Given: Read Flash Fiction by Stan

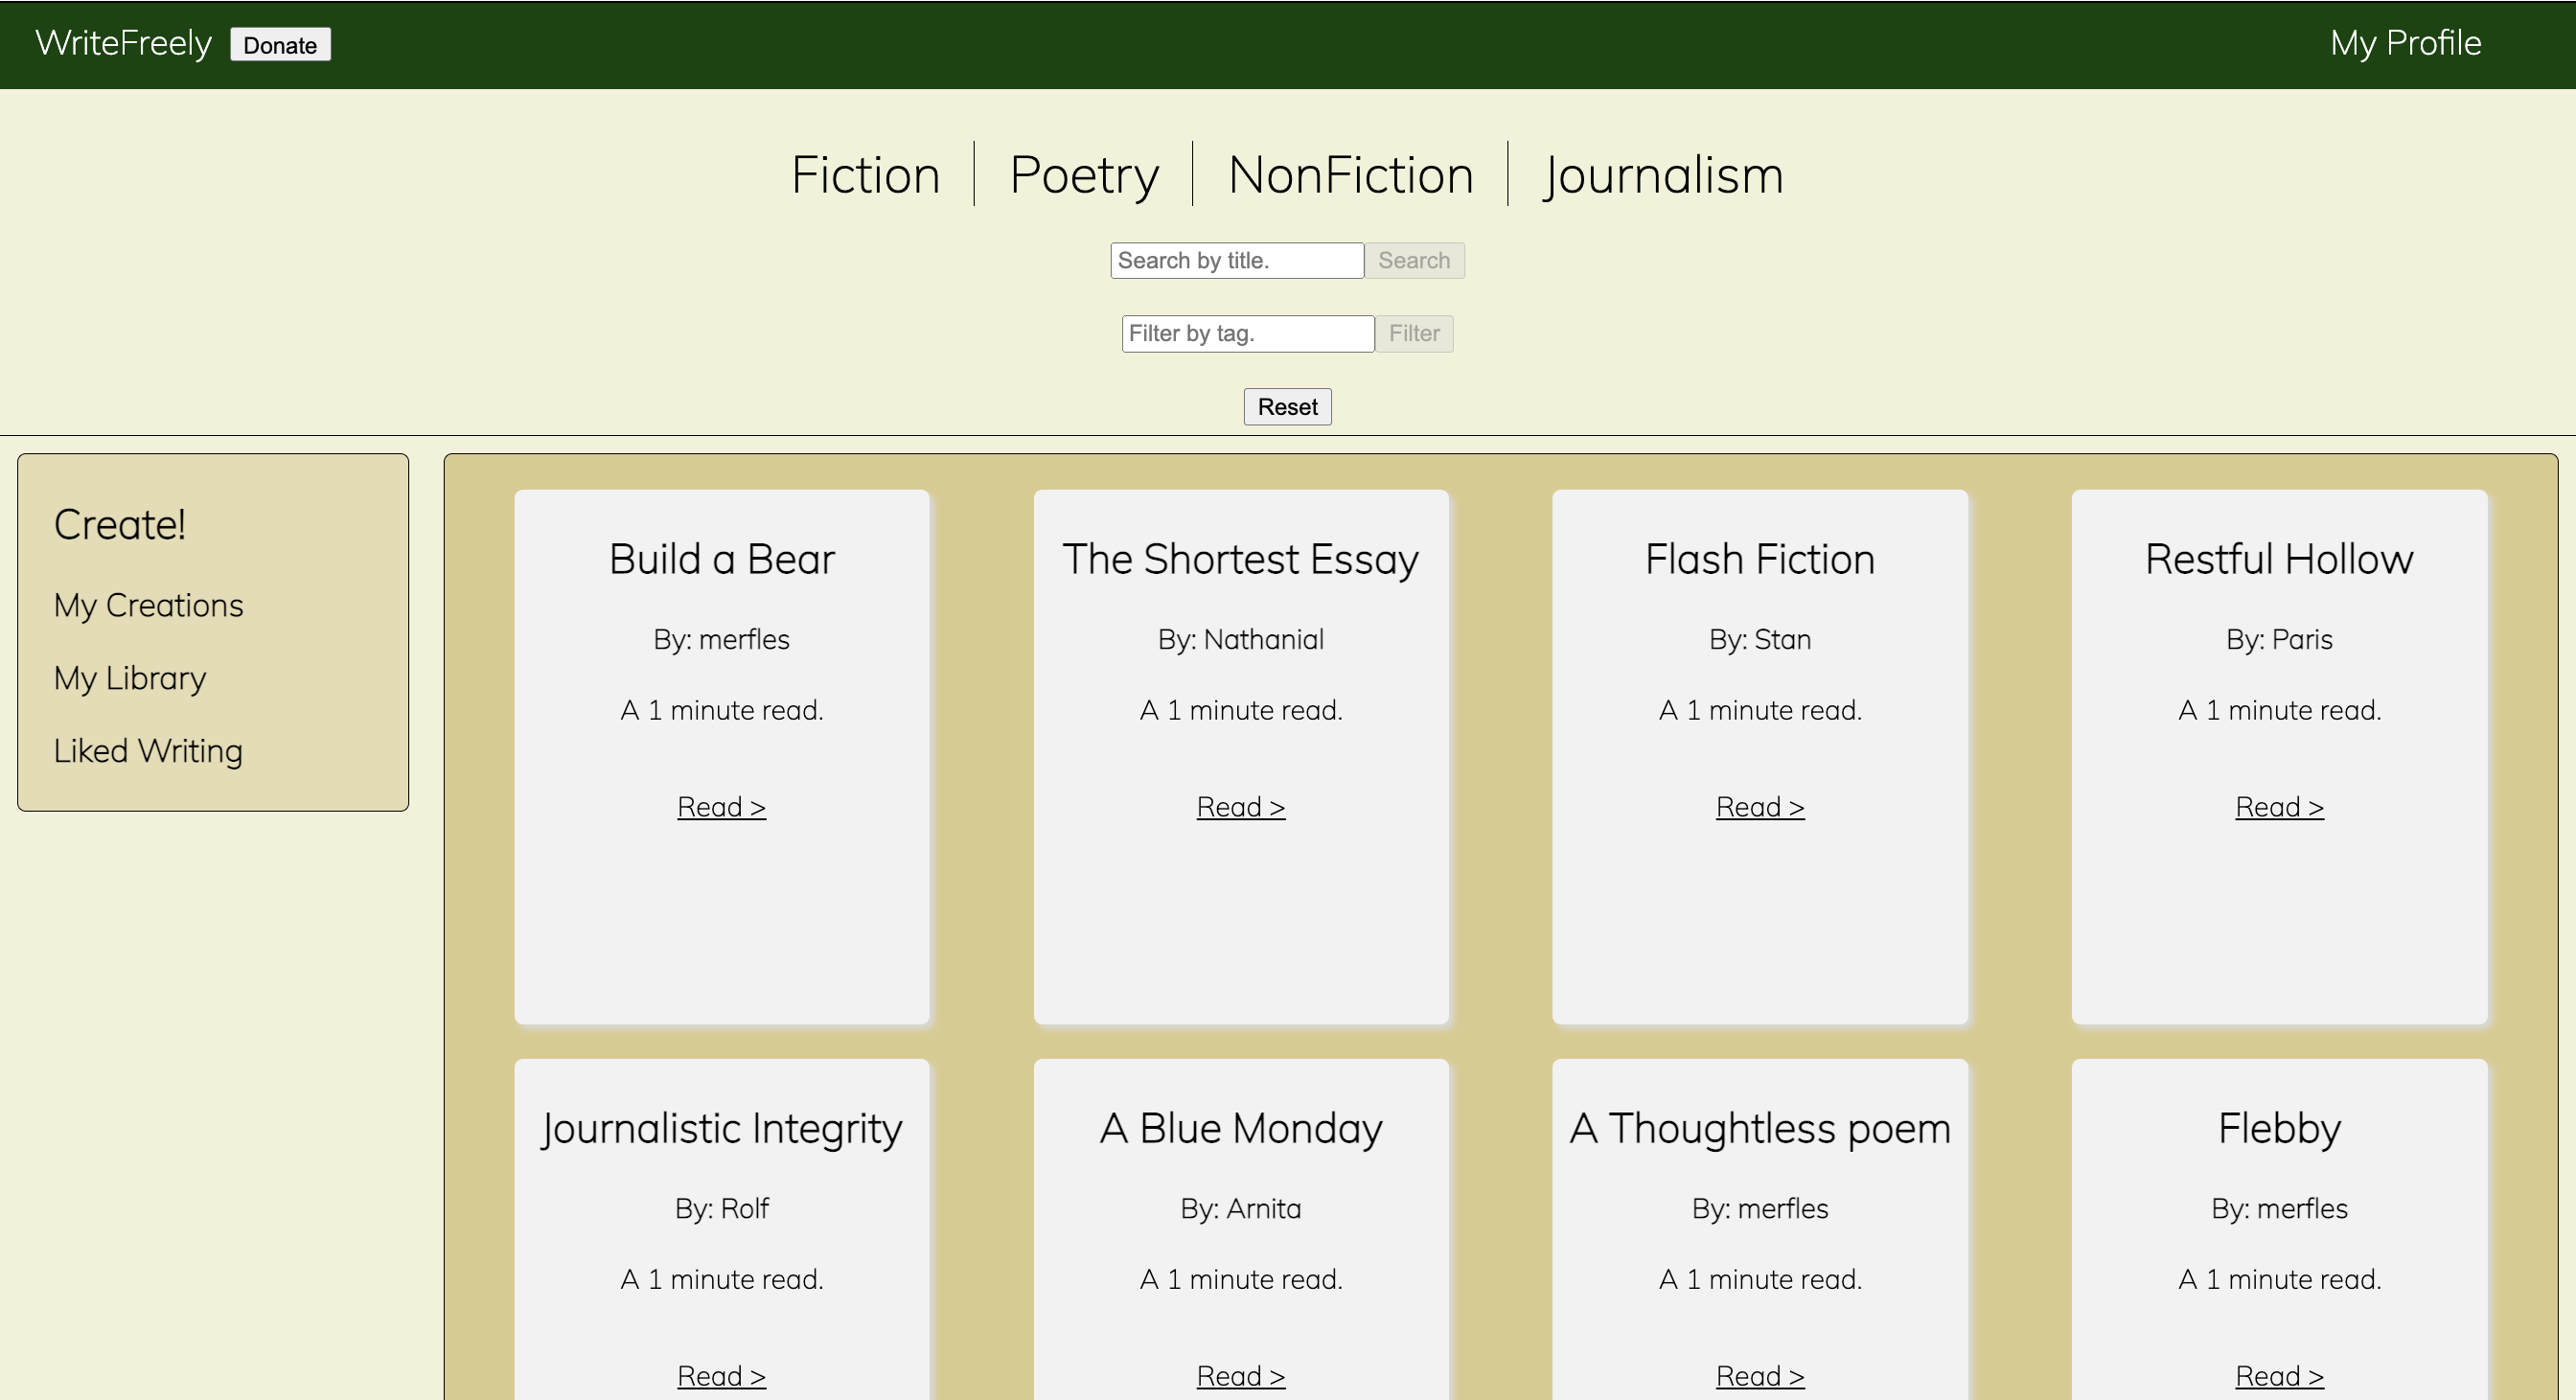Looking at the screenshot, I should 1759,806.
